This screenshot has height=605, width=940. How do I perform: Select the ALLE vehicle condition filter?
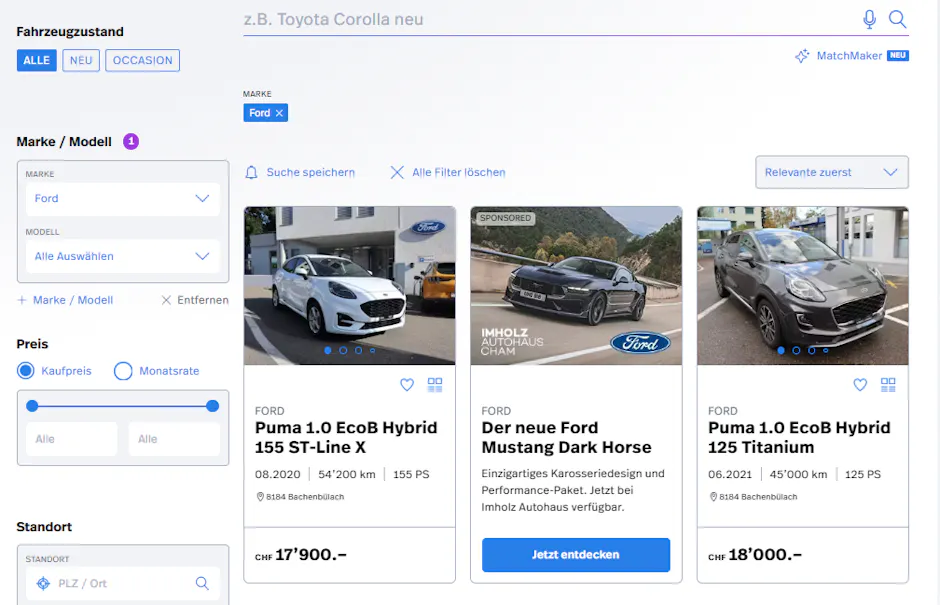click(37, 61)
